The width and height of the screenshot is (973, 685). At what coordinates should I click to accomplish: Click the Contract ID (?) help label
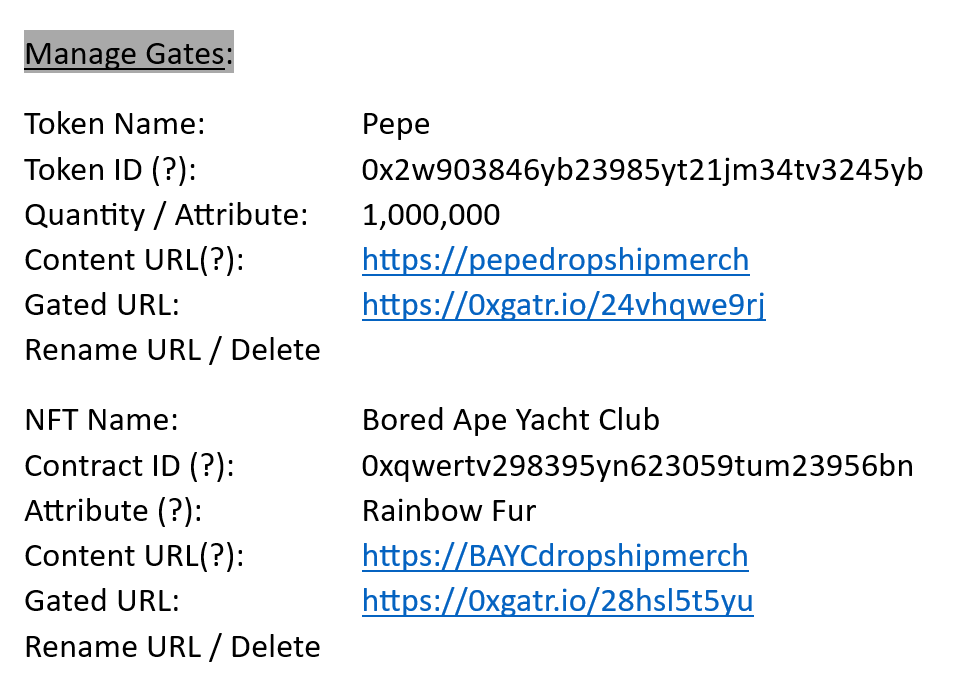(130, 466)
